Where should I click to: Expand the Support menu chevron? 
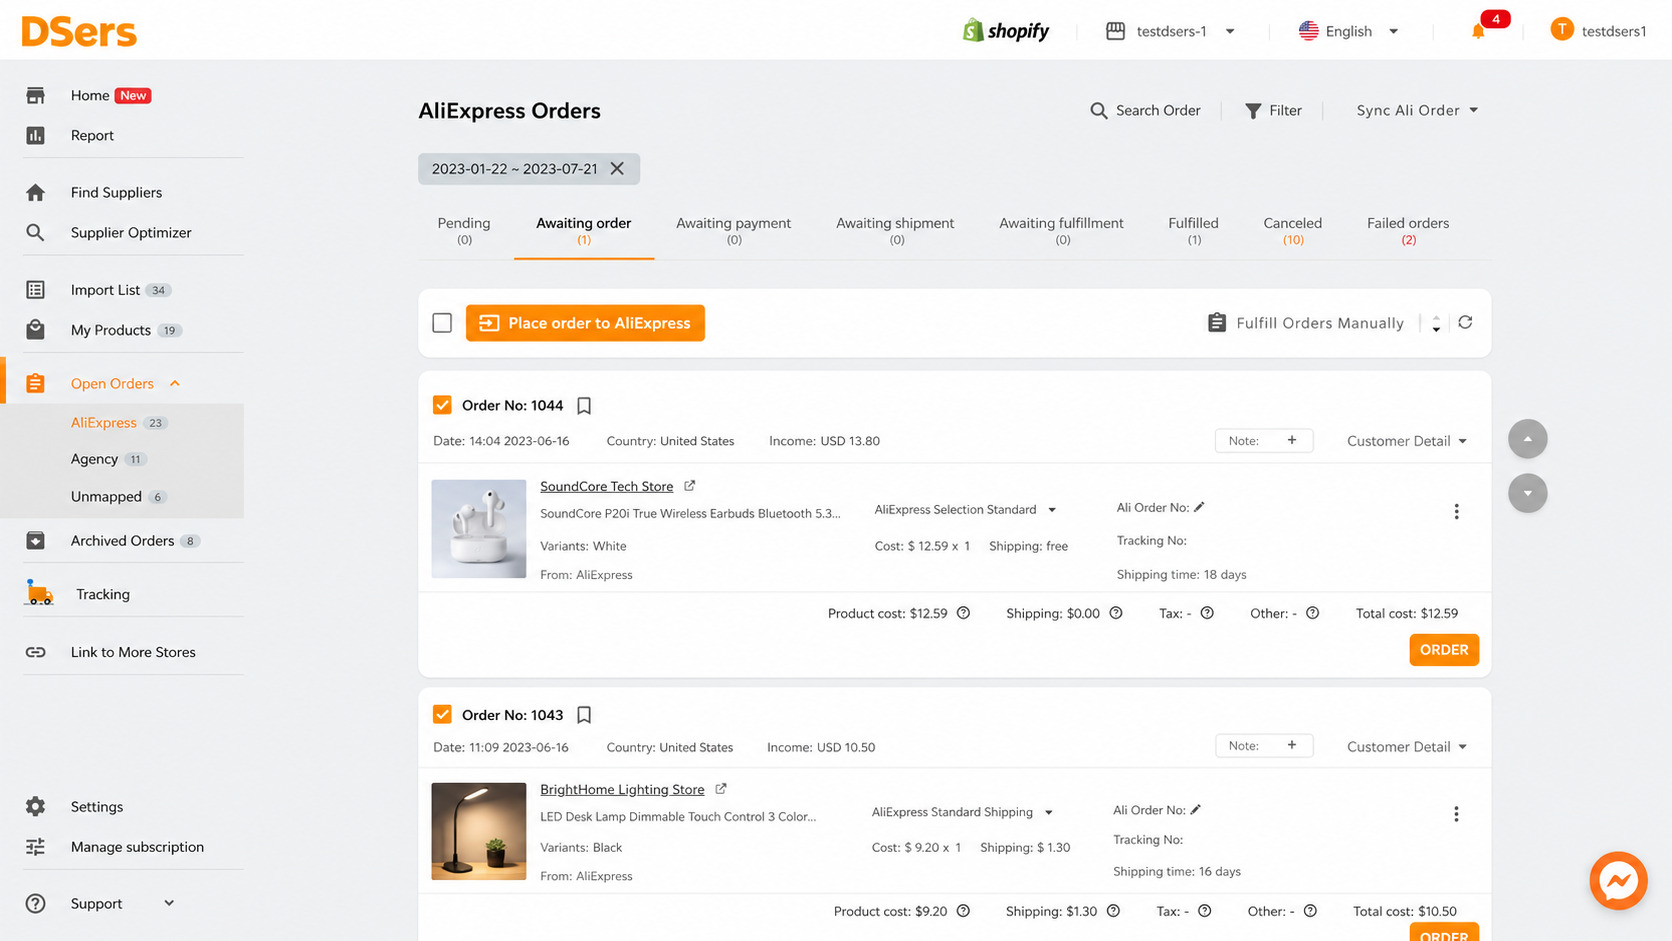(x=169, y=903)
